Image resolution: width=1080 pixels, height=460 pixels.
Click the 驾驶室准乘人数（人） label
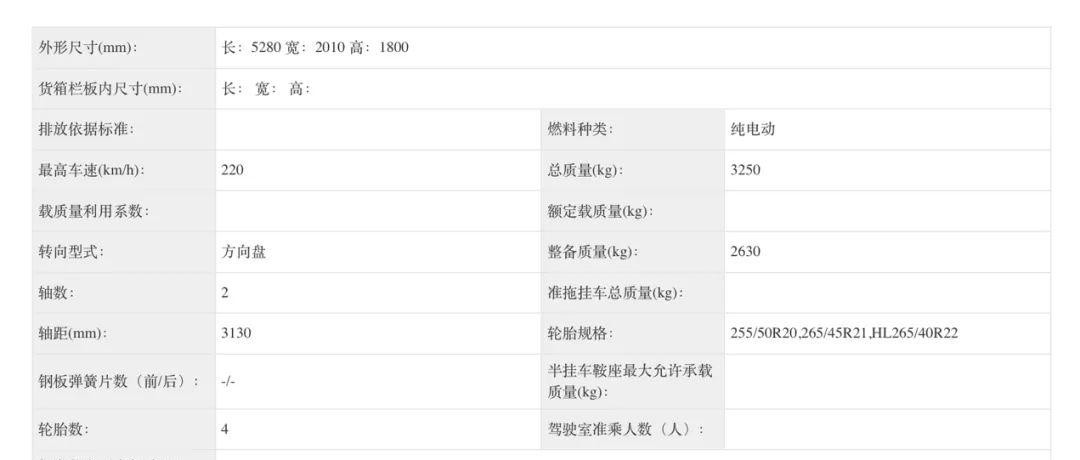tap(626, 430)
